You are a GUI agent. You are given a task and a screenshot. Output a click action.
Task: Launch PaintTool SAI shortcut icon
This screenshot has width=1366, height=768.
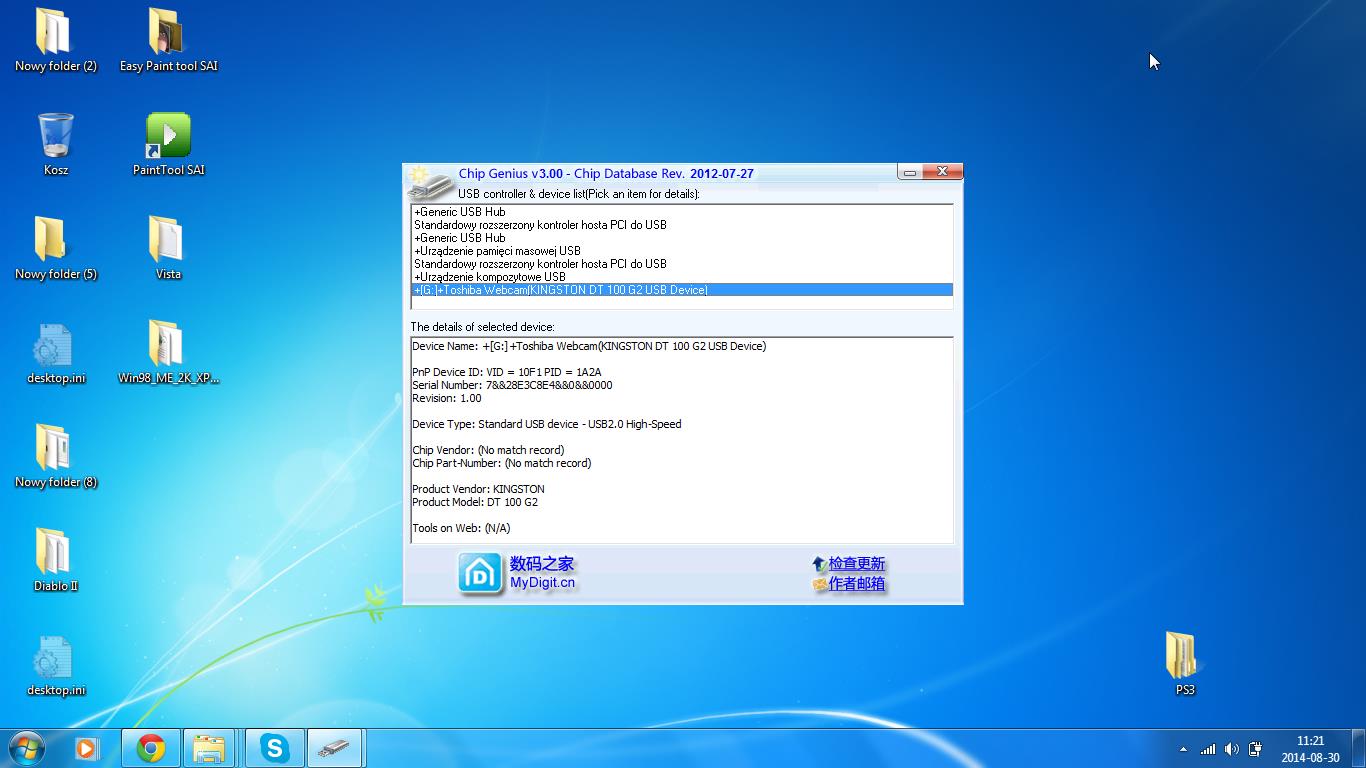168,145
